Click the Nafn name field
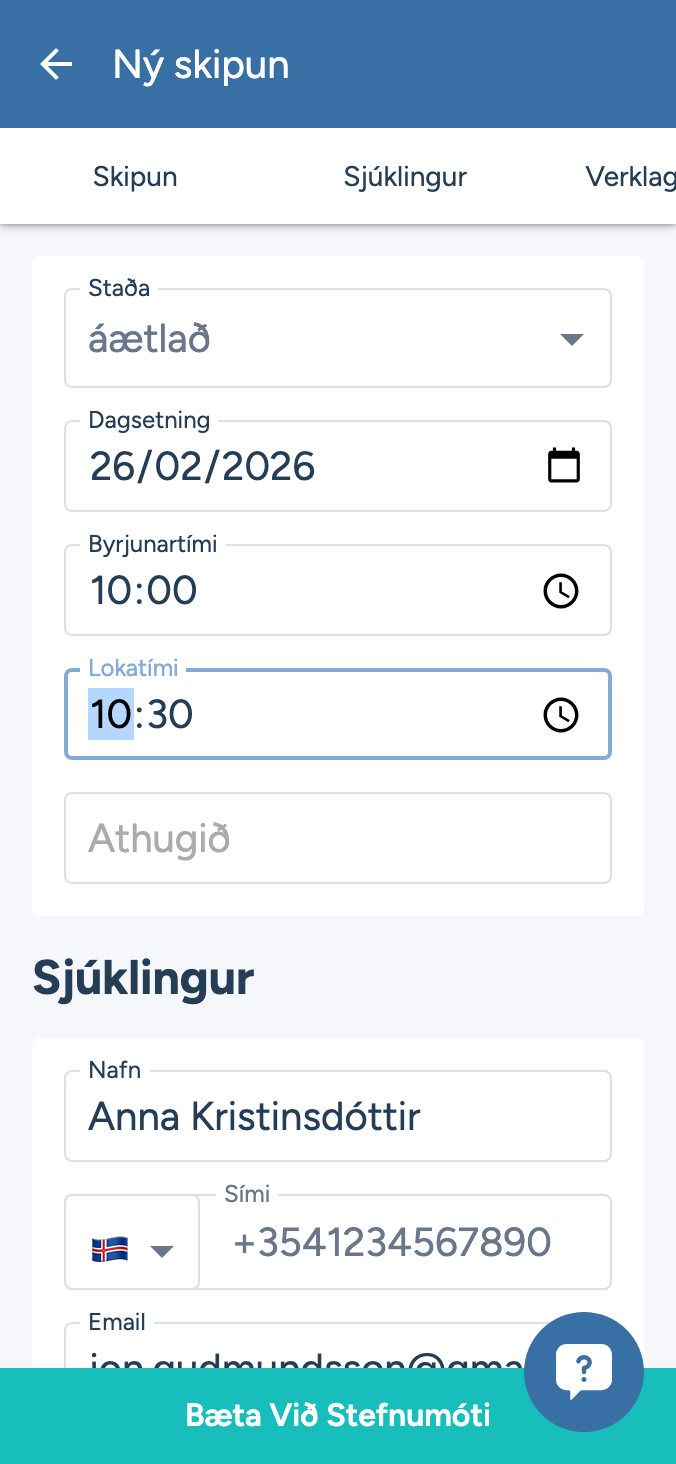Viewport: 676px width, 1464px height. [338, 1116]
